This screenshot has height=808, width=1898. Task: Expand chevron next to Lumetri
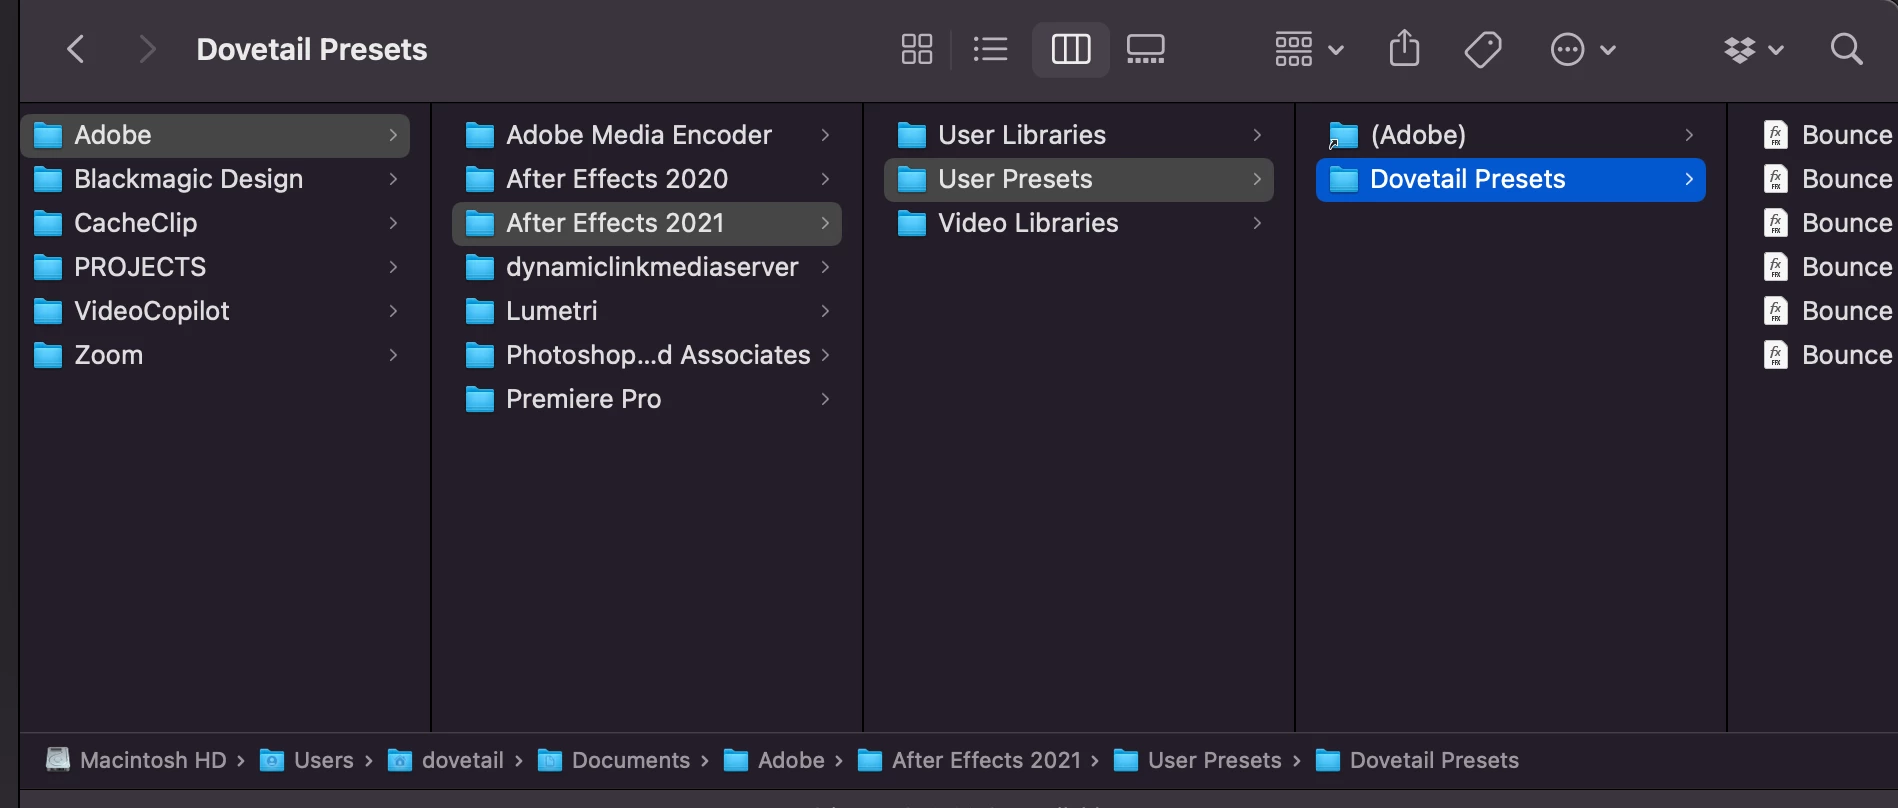tap(825, 311)
